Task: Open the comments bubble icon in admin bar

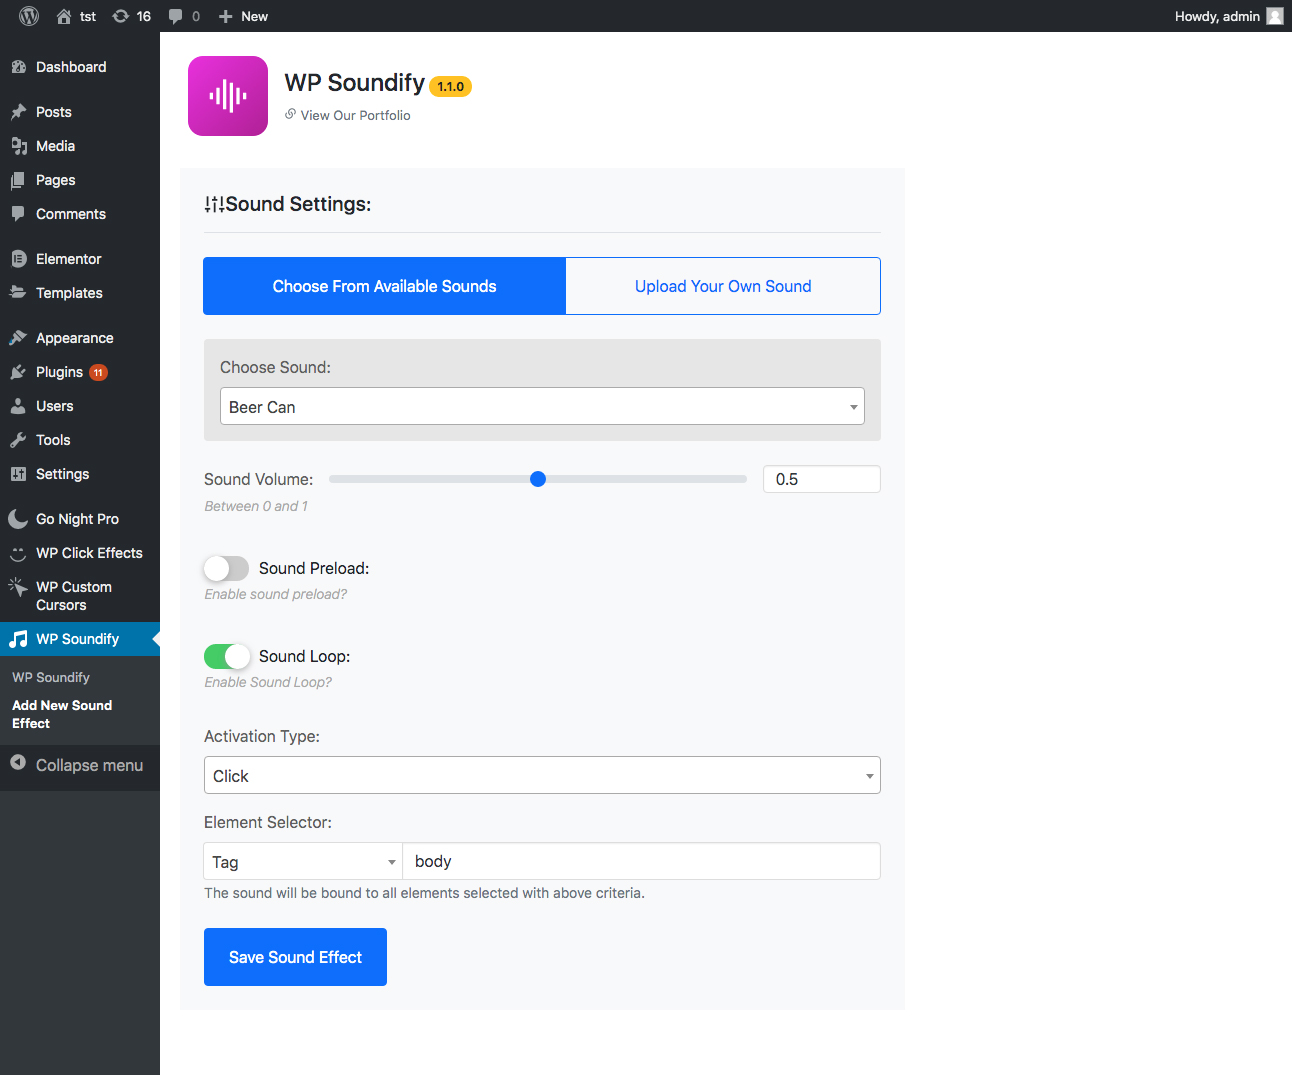Action: [176, 16]
